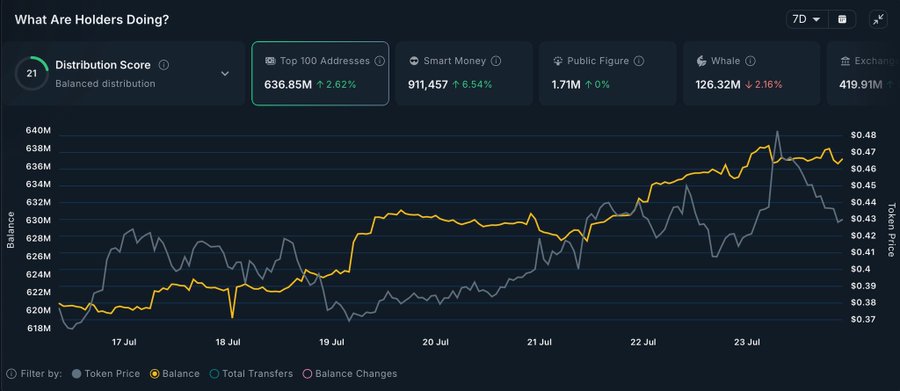Click info icon beside Top 100 Addresses
The image size is (900, 391).
(379, 61)
